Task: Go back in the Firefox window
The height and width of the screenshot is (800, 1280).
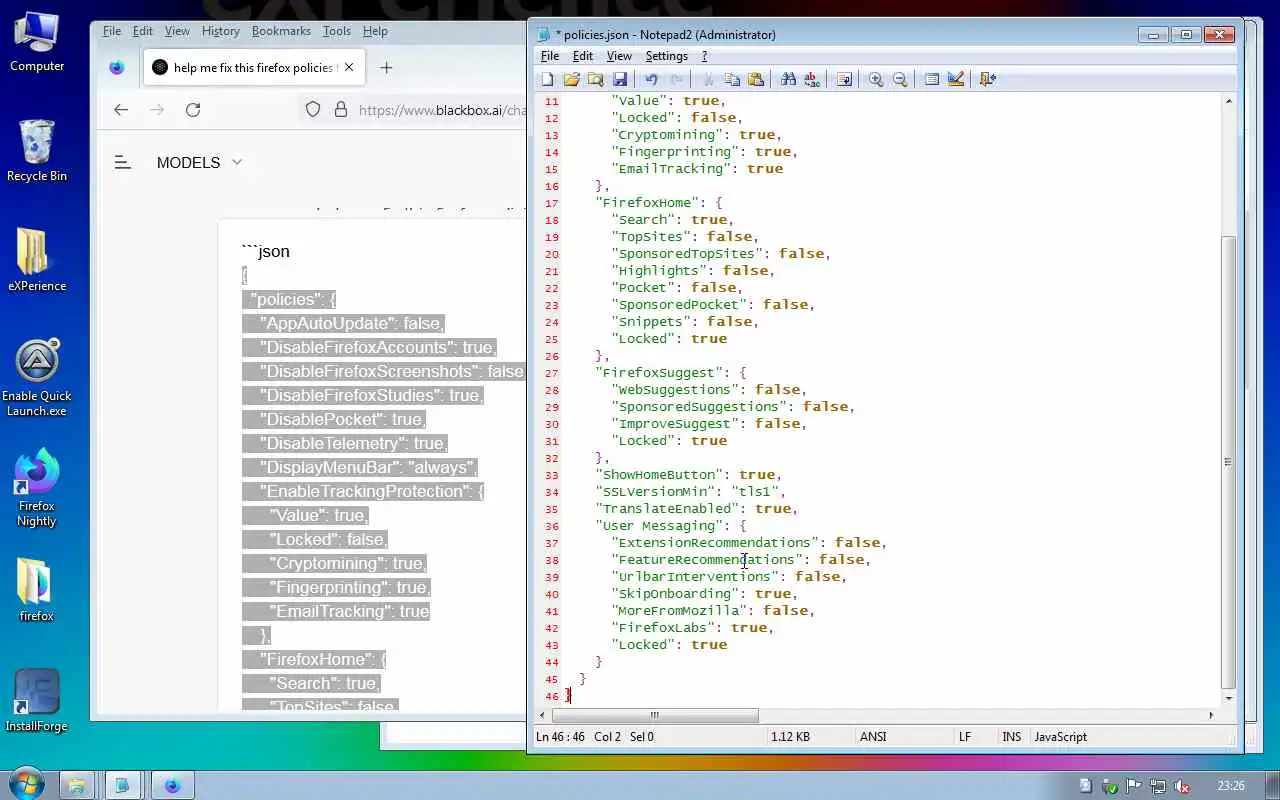Action: coord(121,110)
